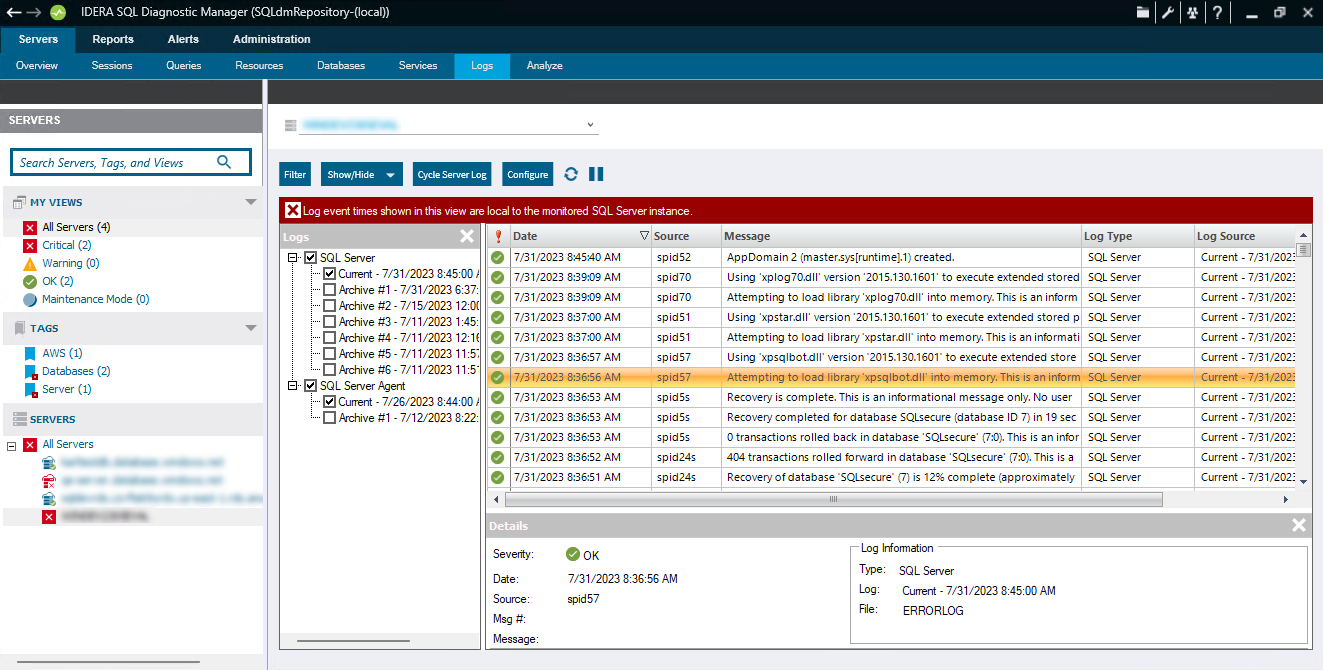Click the Filter button

coord(295,174)
